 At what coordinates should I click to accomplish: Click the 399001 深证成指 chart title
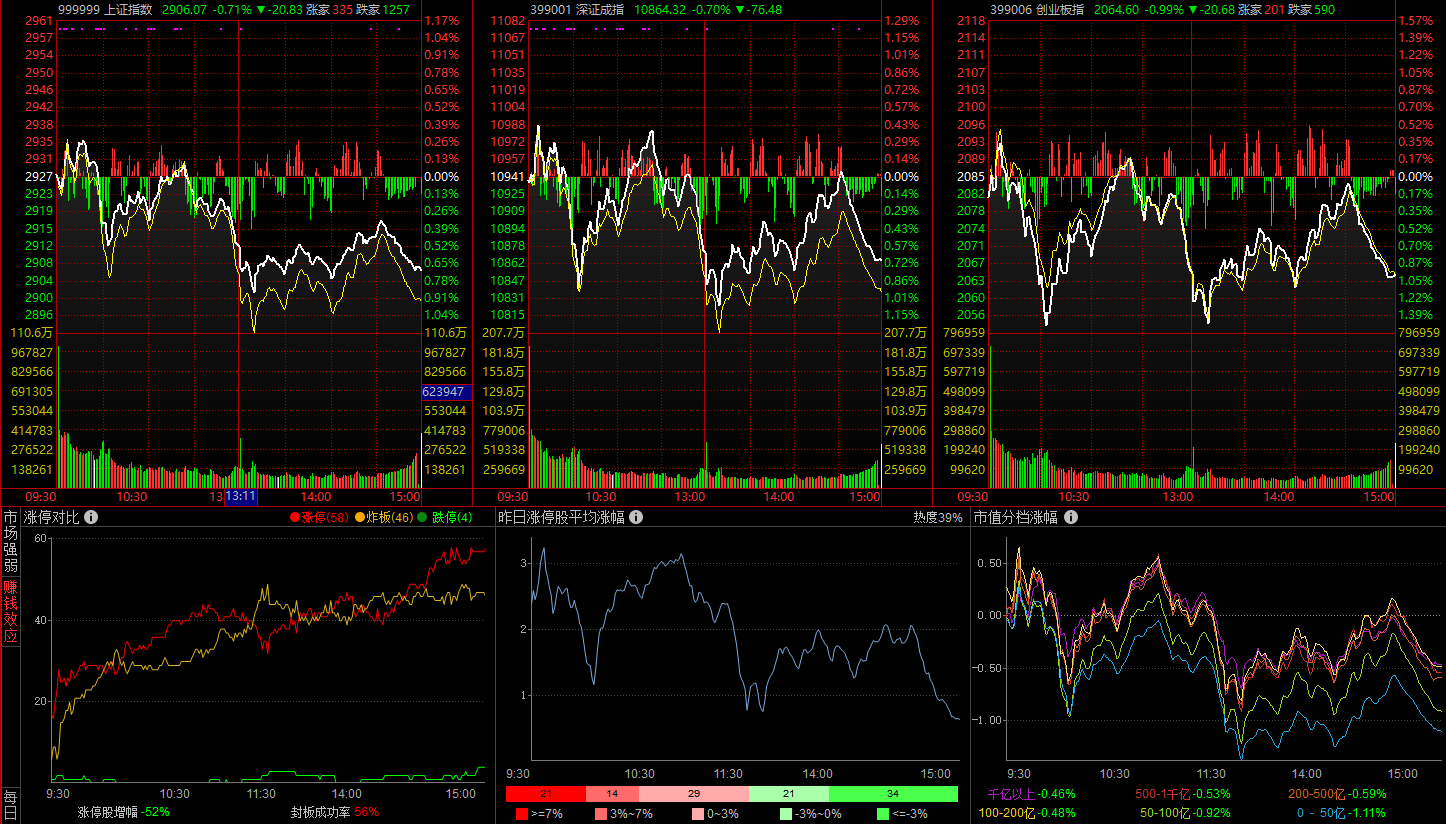[x=578, y=9]
